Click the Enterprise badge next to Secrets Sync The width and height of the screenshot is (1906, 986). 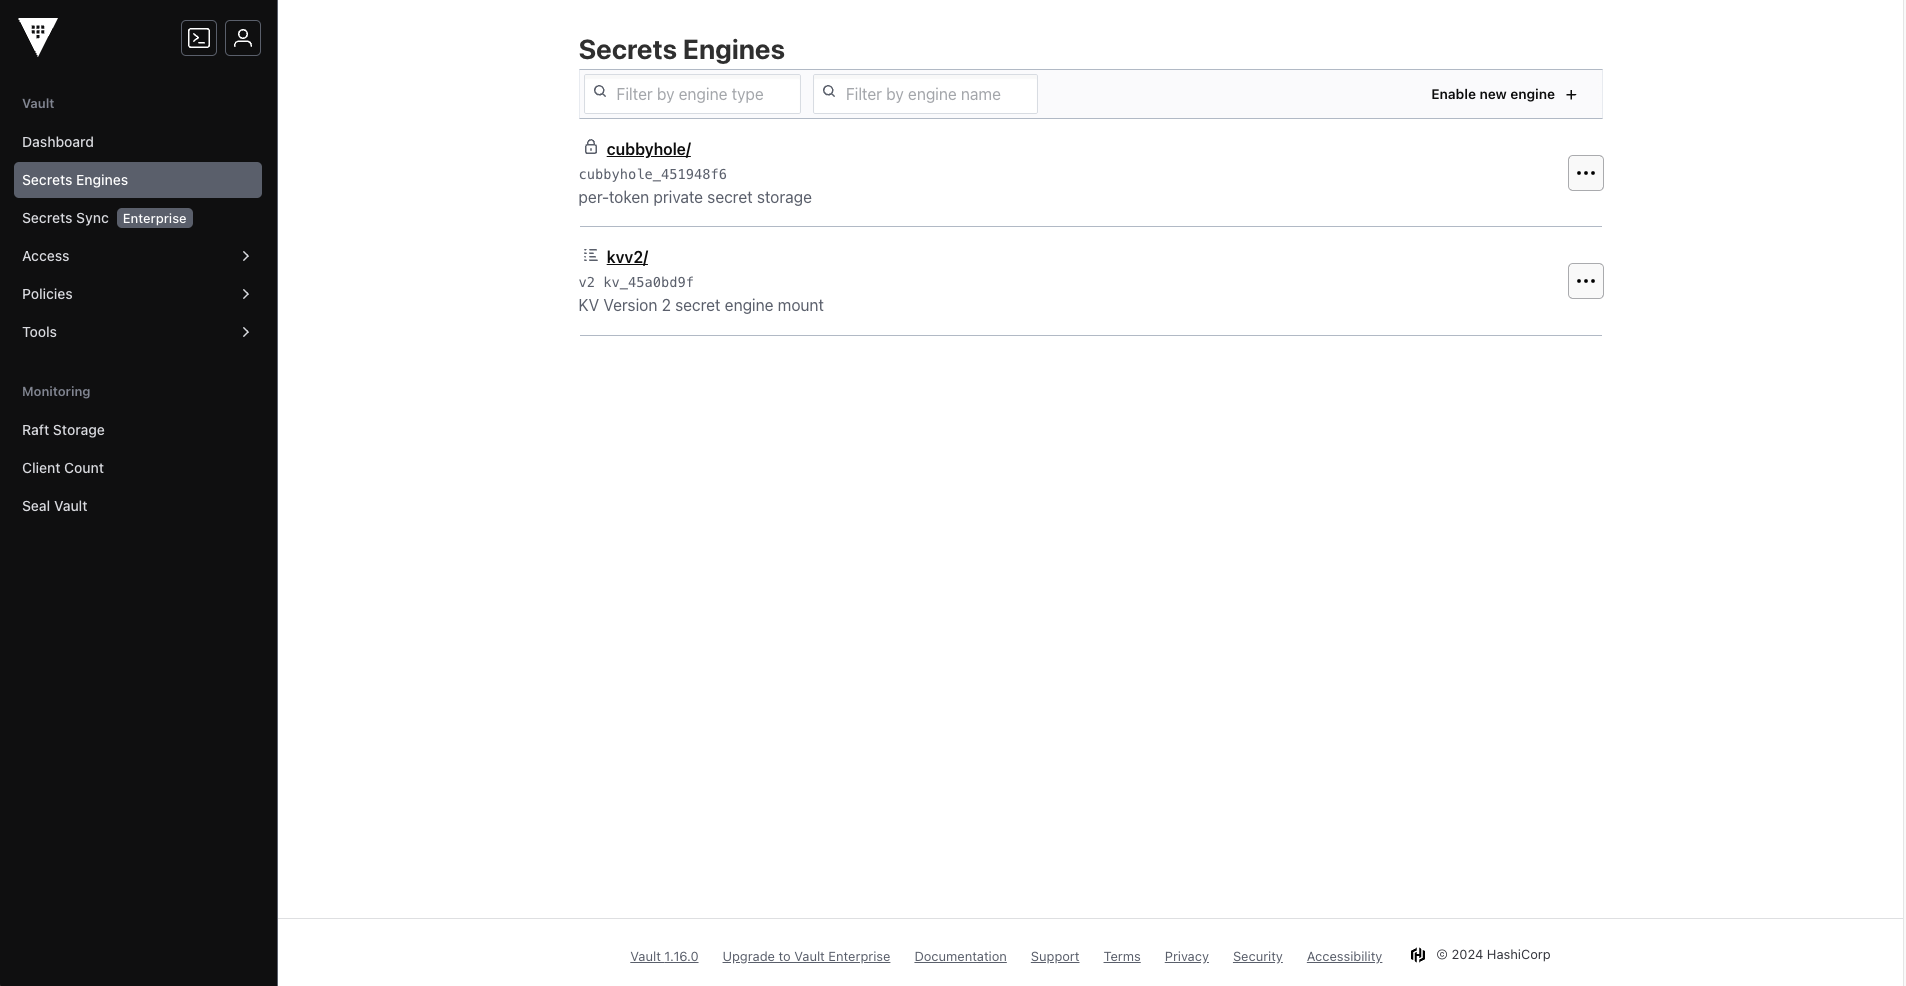coord(155,218)
